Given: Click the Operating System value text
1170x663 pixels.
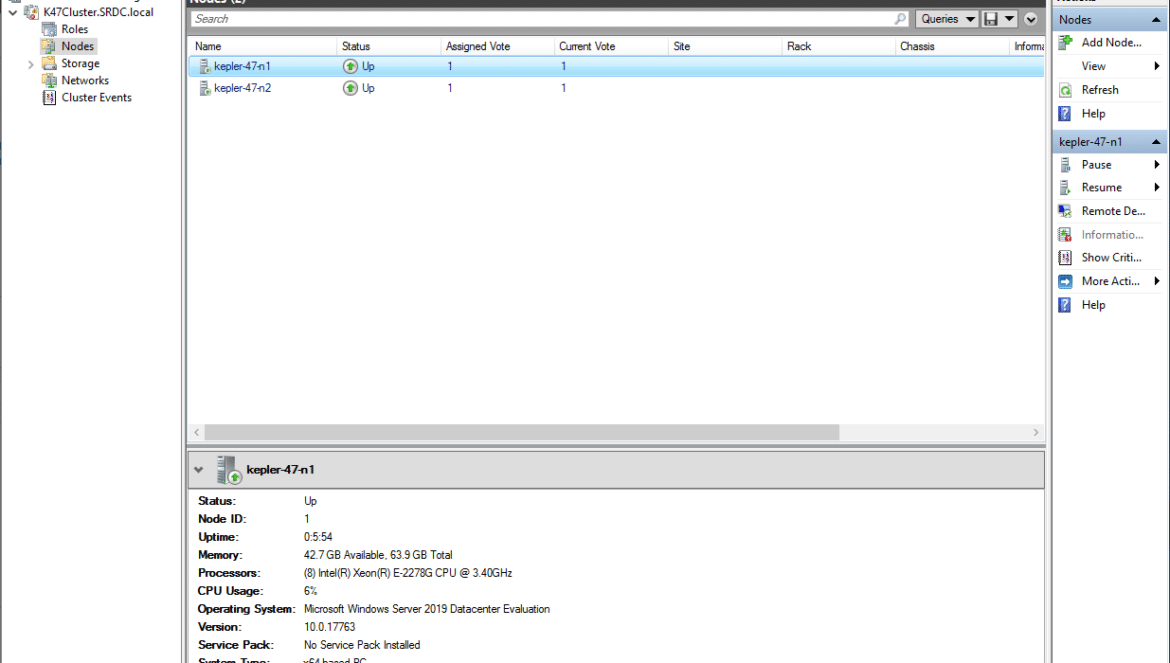Looking at the screenshot, I should 427,609.
